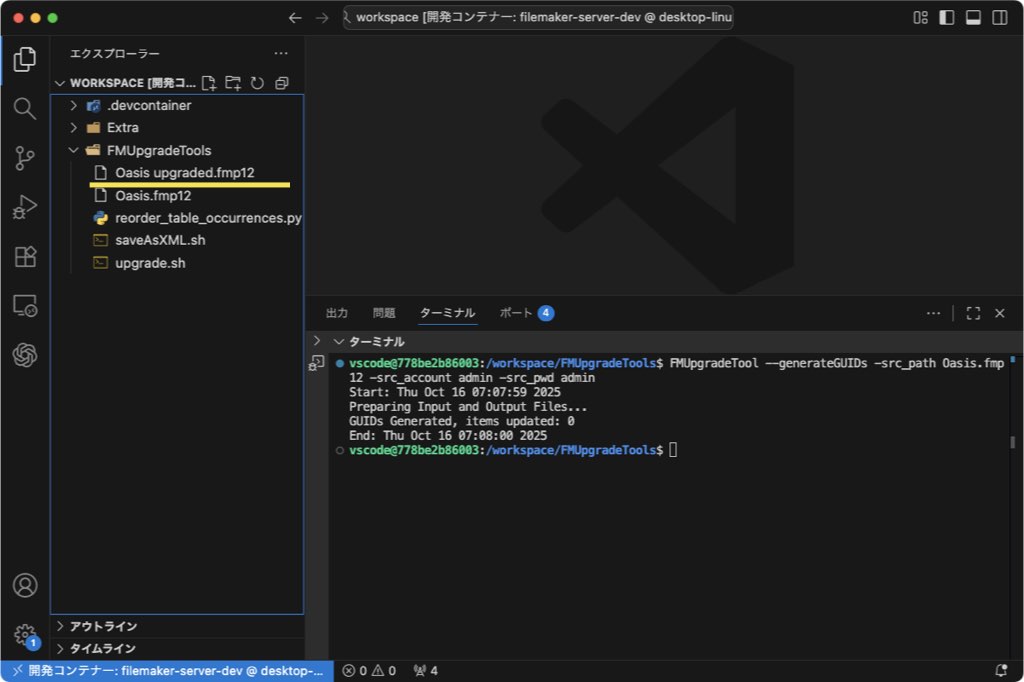The width and height of the screenshot is (1024, 682).
Task: Collapse all folders in Explorer
Action: [x=282, y=83]
